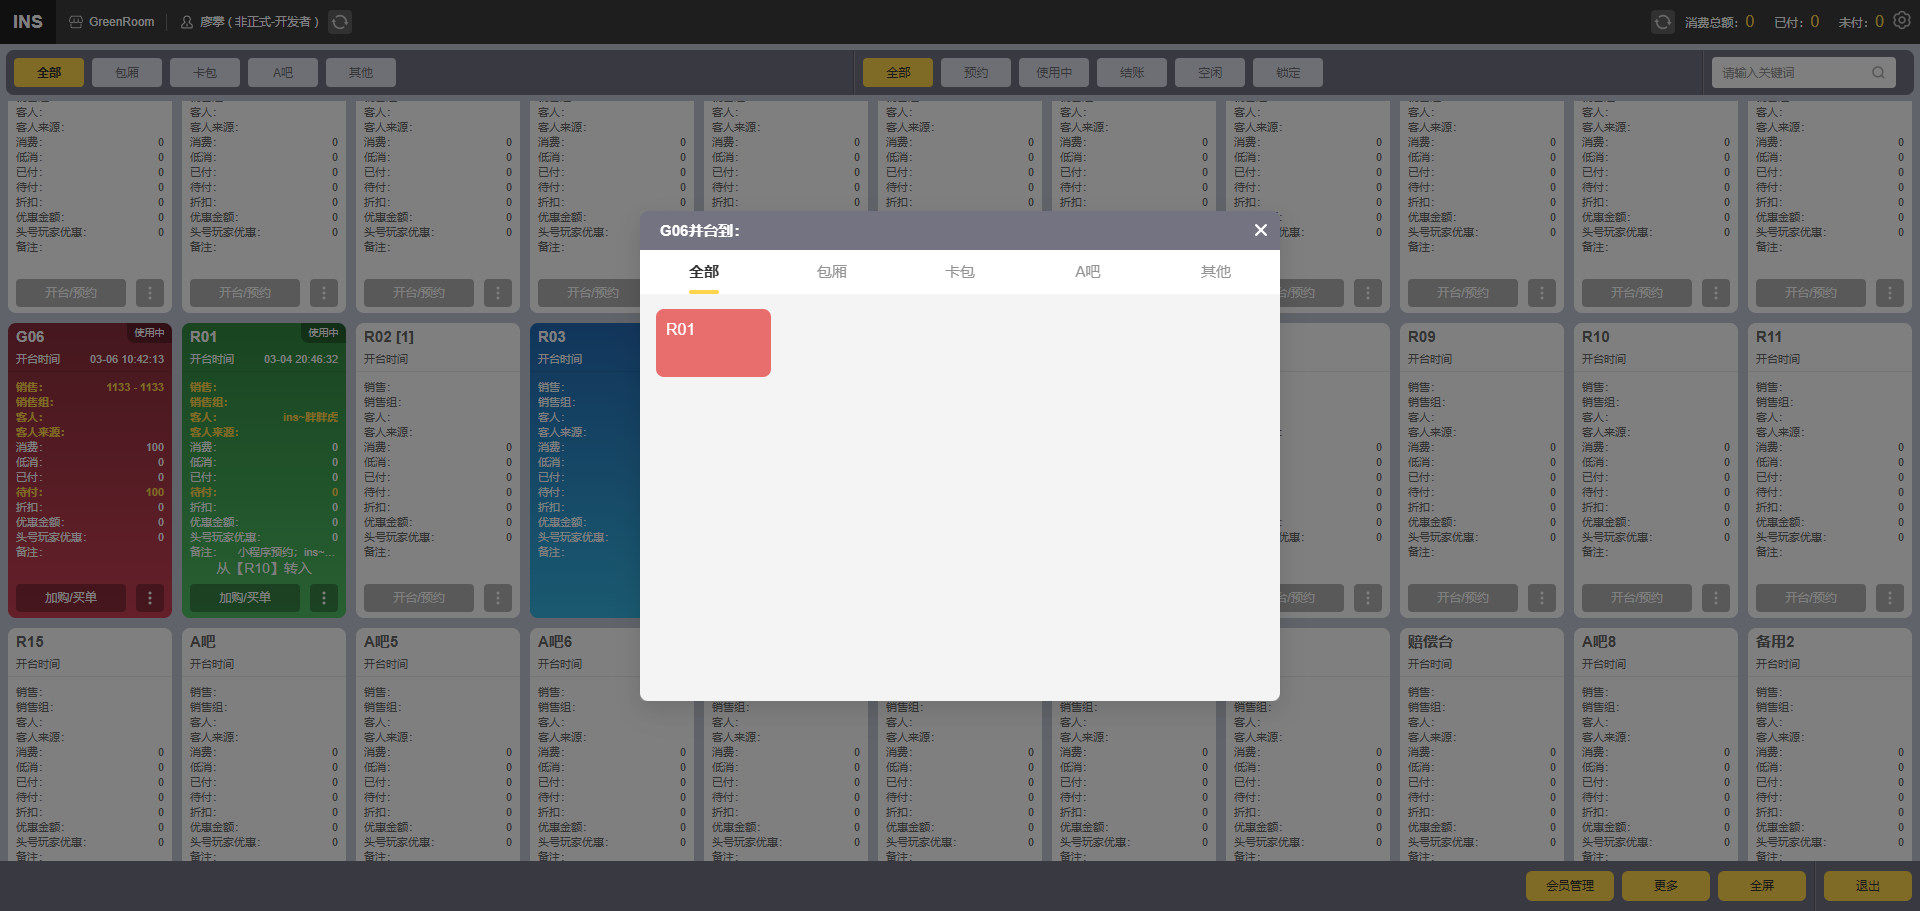This screenshot has width=1920, height=911.
Task: Open the more options menu on R10 card
Action: tap(1716, 598)
